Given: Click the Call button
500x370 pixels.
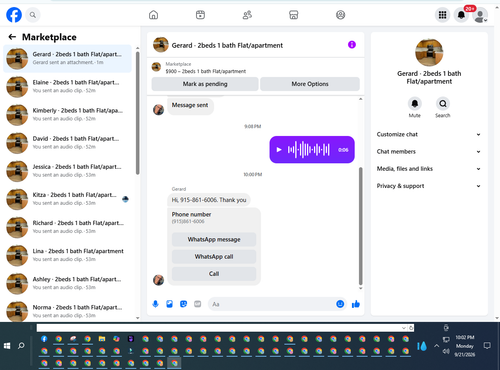Looking at the screenshot, I should point(214,274).
